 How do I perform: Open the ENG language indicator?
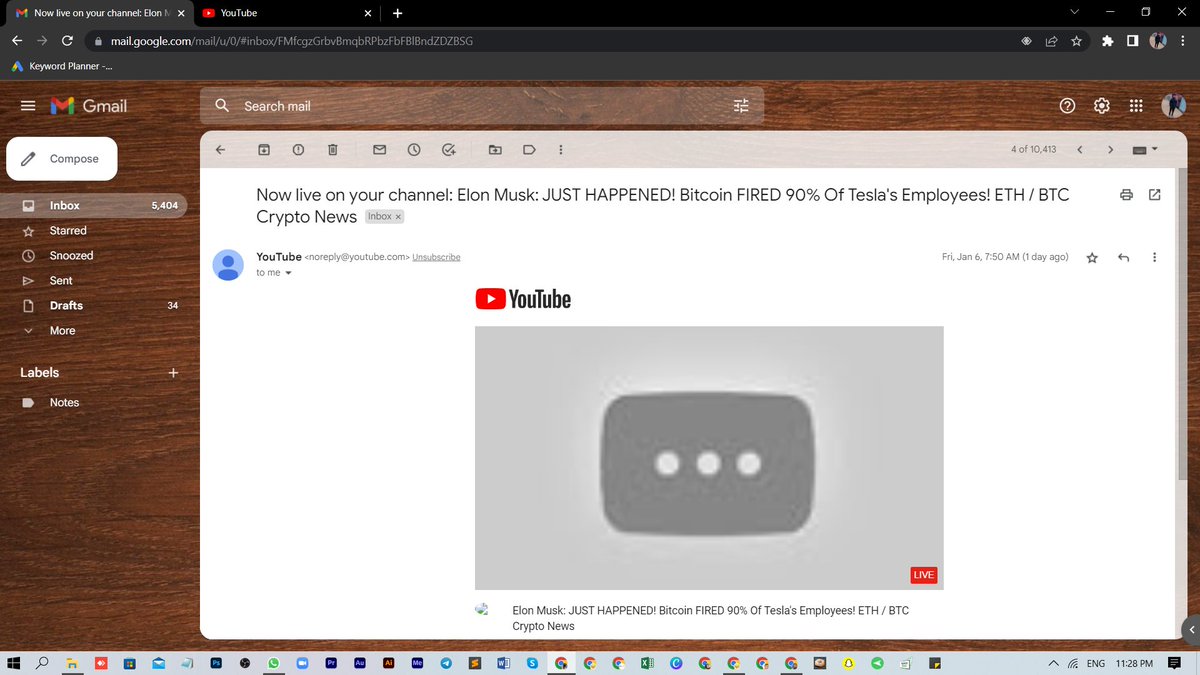click(1096, 663)
